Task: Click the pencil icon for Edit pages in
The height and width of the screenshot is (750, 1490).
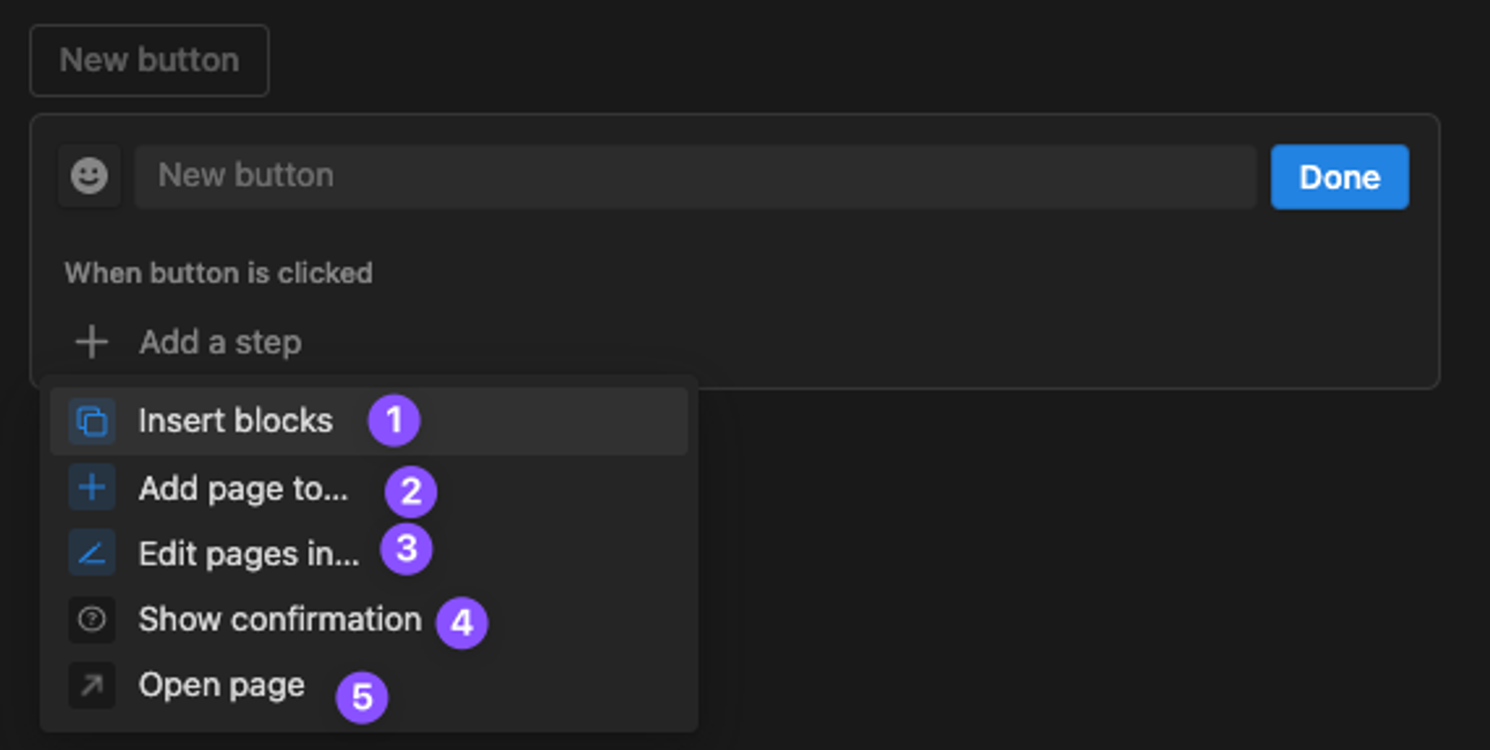Action: tap(92, 553)
